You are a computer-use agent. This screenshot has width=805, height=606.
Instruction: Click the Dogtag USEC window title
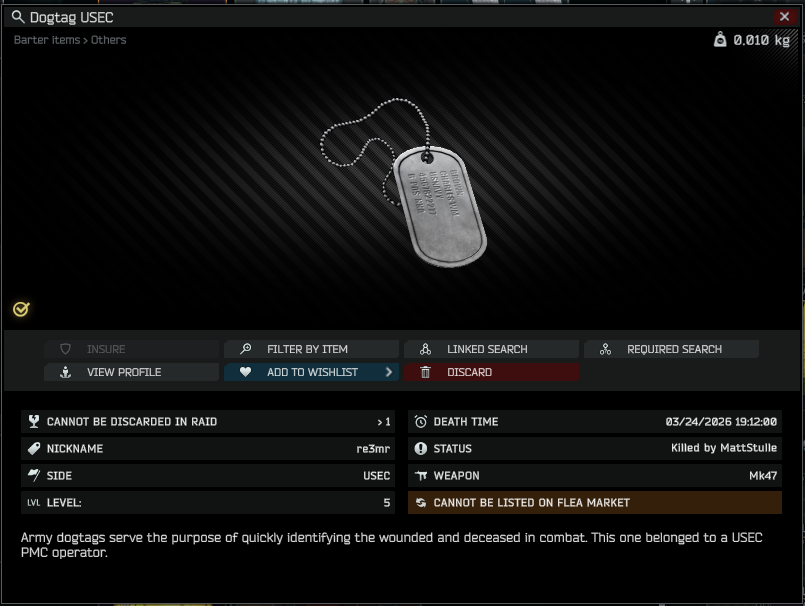pyautogui.click(x=71, y=17)
